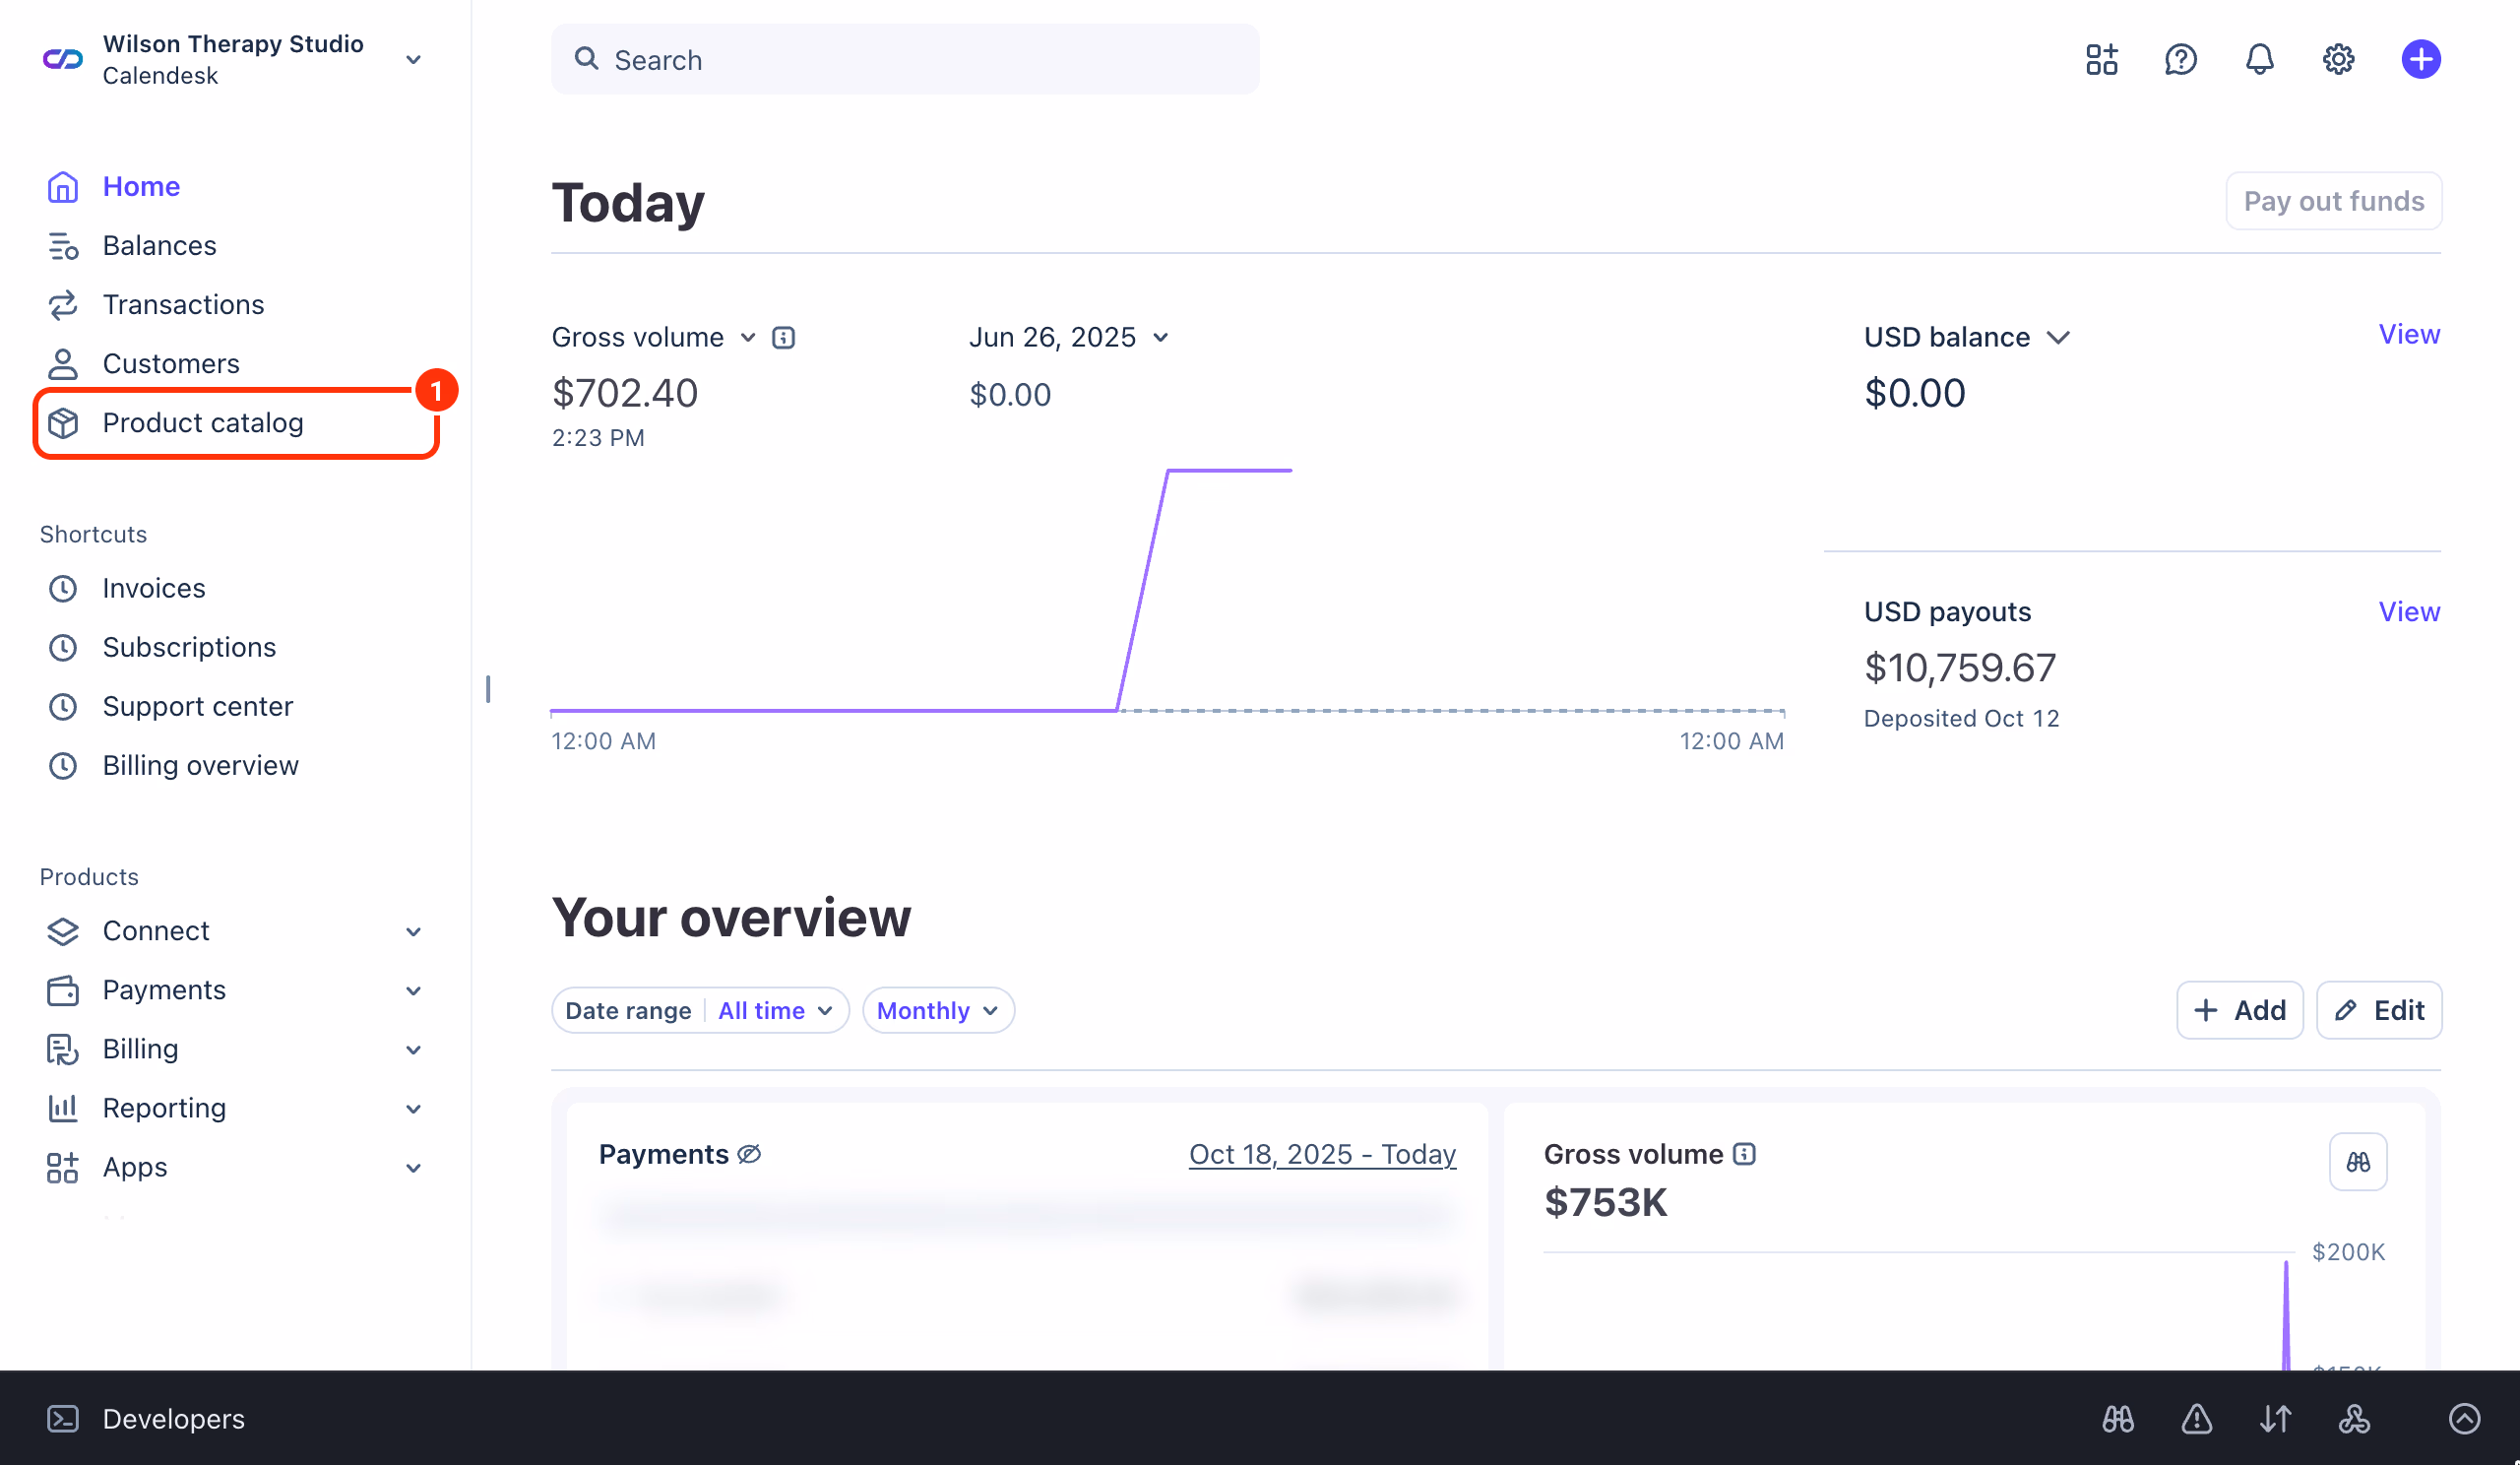Toggle the hidden-eye icon next to Payments
2520x1465 pixels.
pos(749,1154)
